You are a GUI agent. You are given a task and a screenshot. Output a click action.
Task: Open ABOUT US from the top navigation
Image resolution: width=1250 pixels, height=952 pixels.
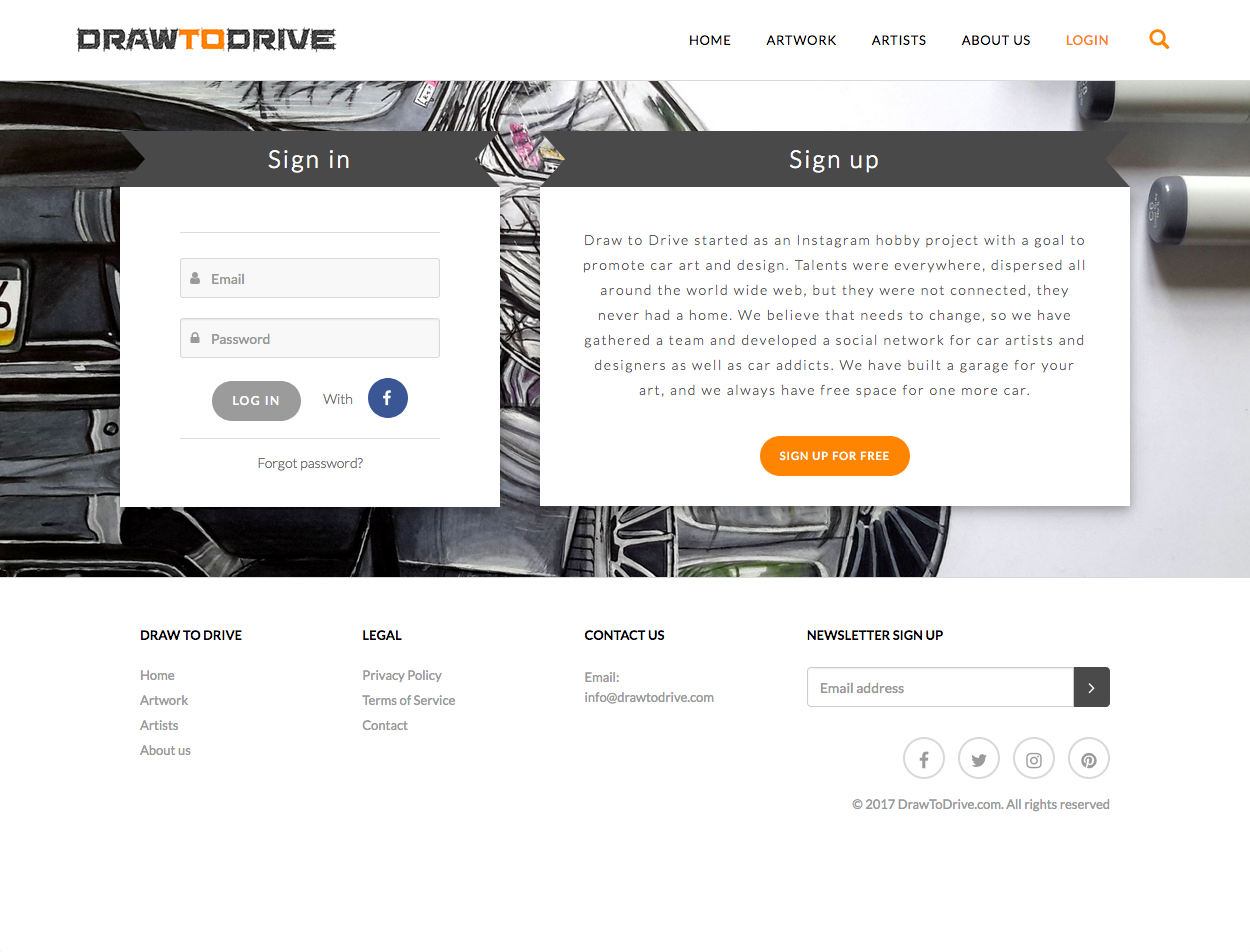995,40
